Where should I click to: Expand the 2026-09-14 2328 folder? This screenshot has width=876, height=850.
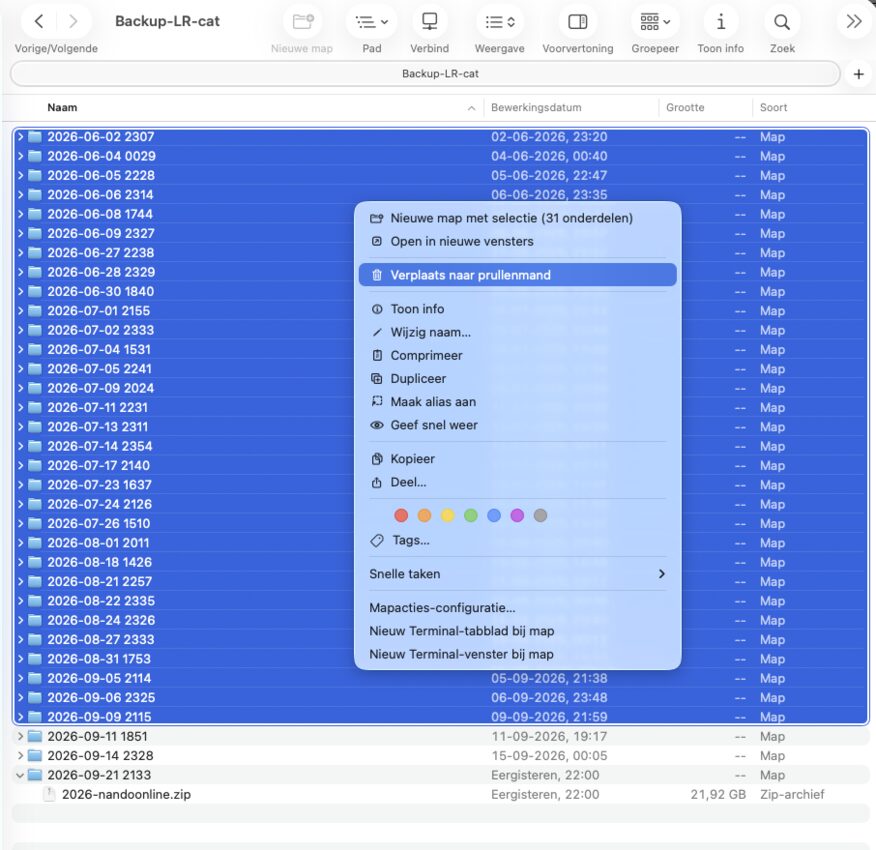(20, 756)
